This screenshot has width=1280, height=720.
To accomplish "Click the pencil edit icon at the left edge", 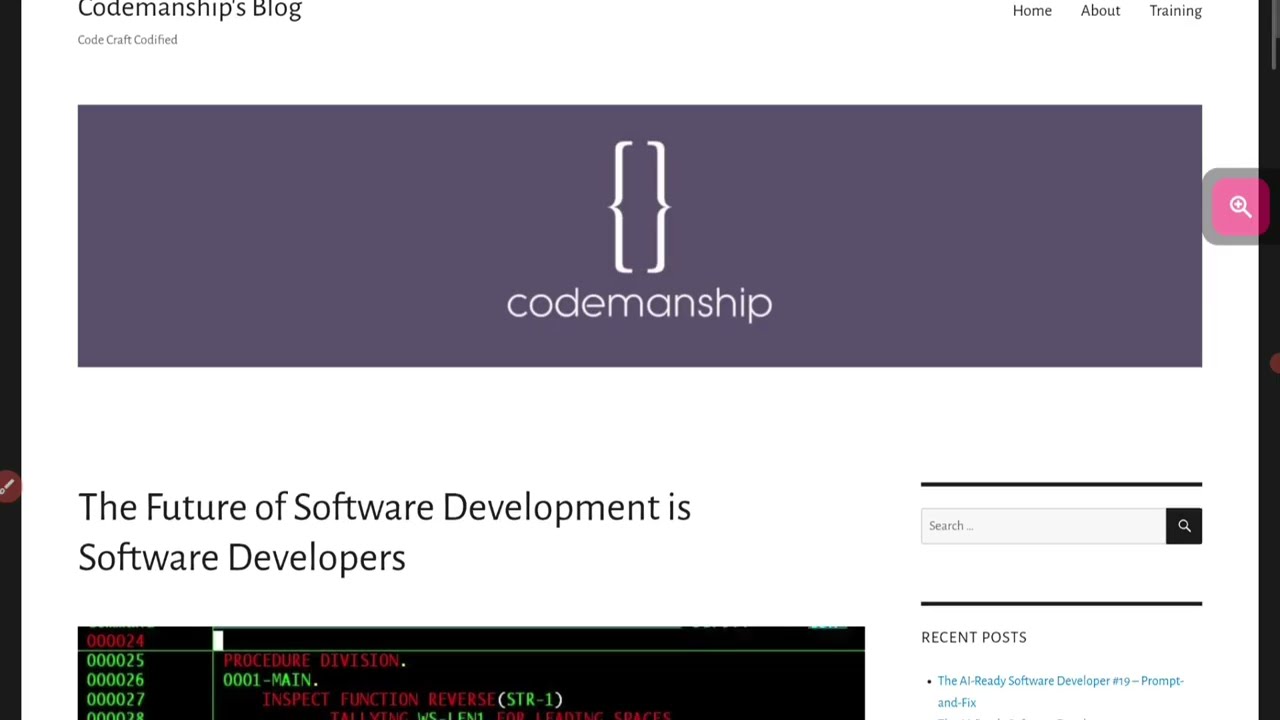I will pyautogui.click(x=7, y=487).
